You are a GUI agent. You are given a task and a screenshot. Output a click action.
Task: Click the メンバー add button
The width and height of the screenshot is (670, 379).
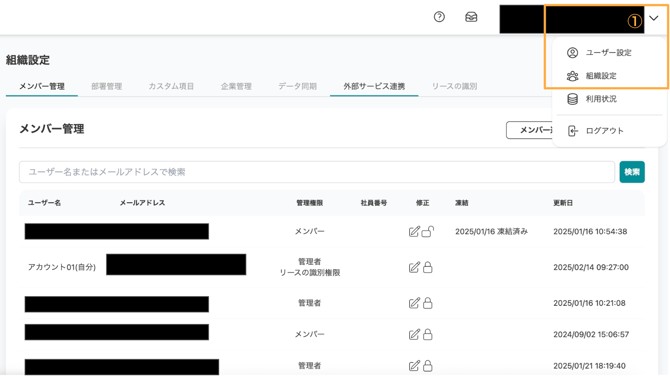[x=529, y=130]
